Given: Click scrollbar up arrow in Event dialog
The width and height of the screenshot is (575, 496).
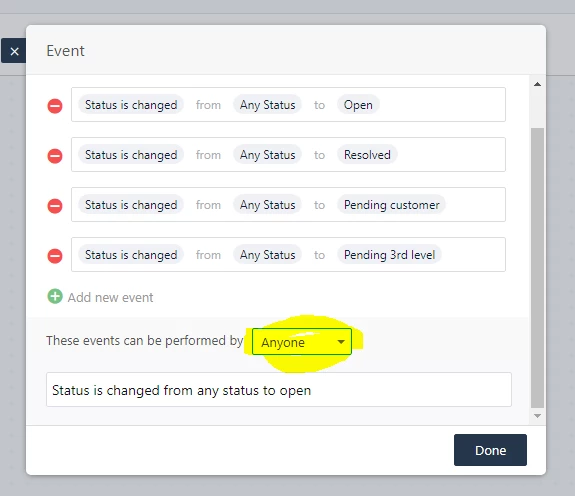Looking at the screenshot, I should [537, 84].
